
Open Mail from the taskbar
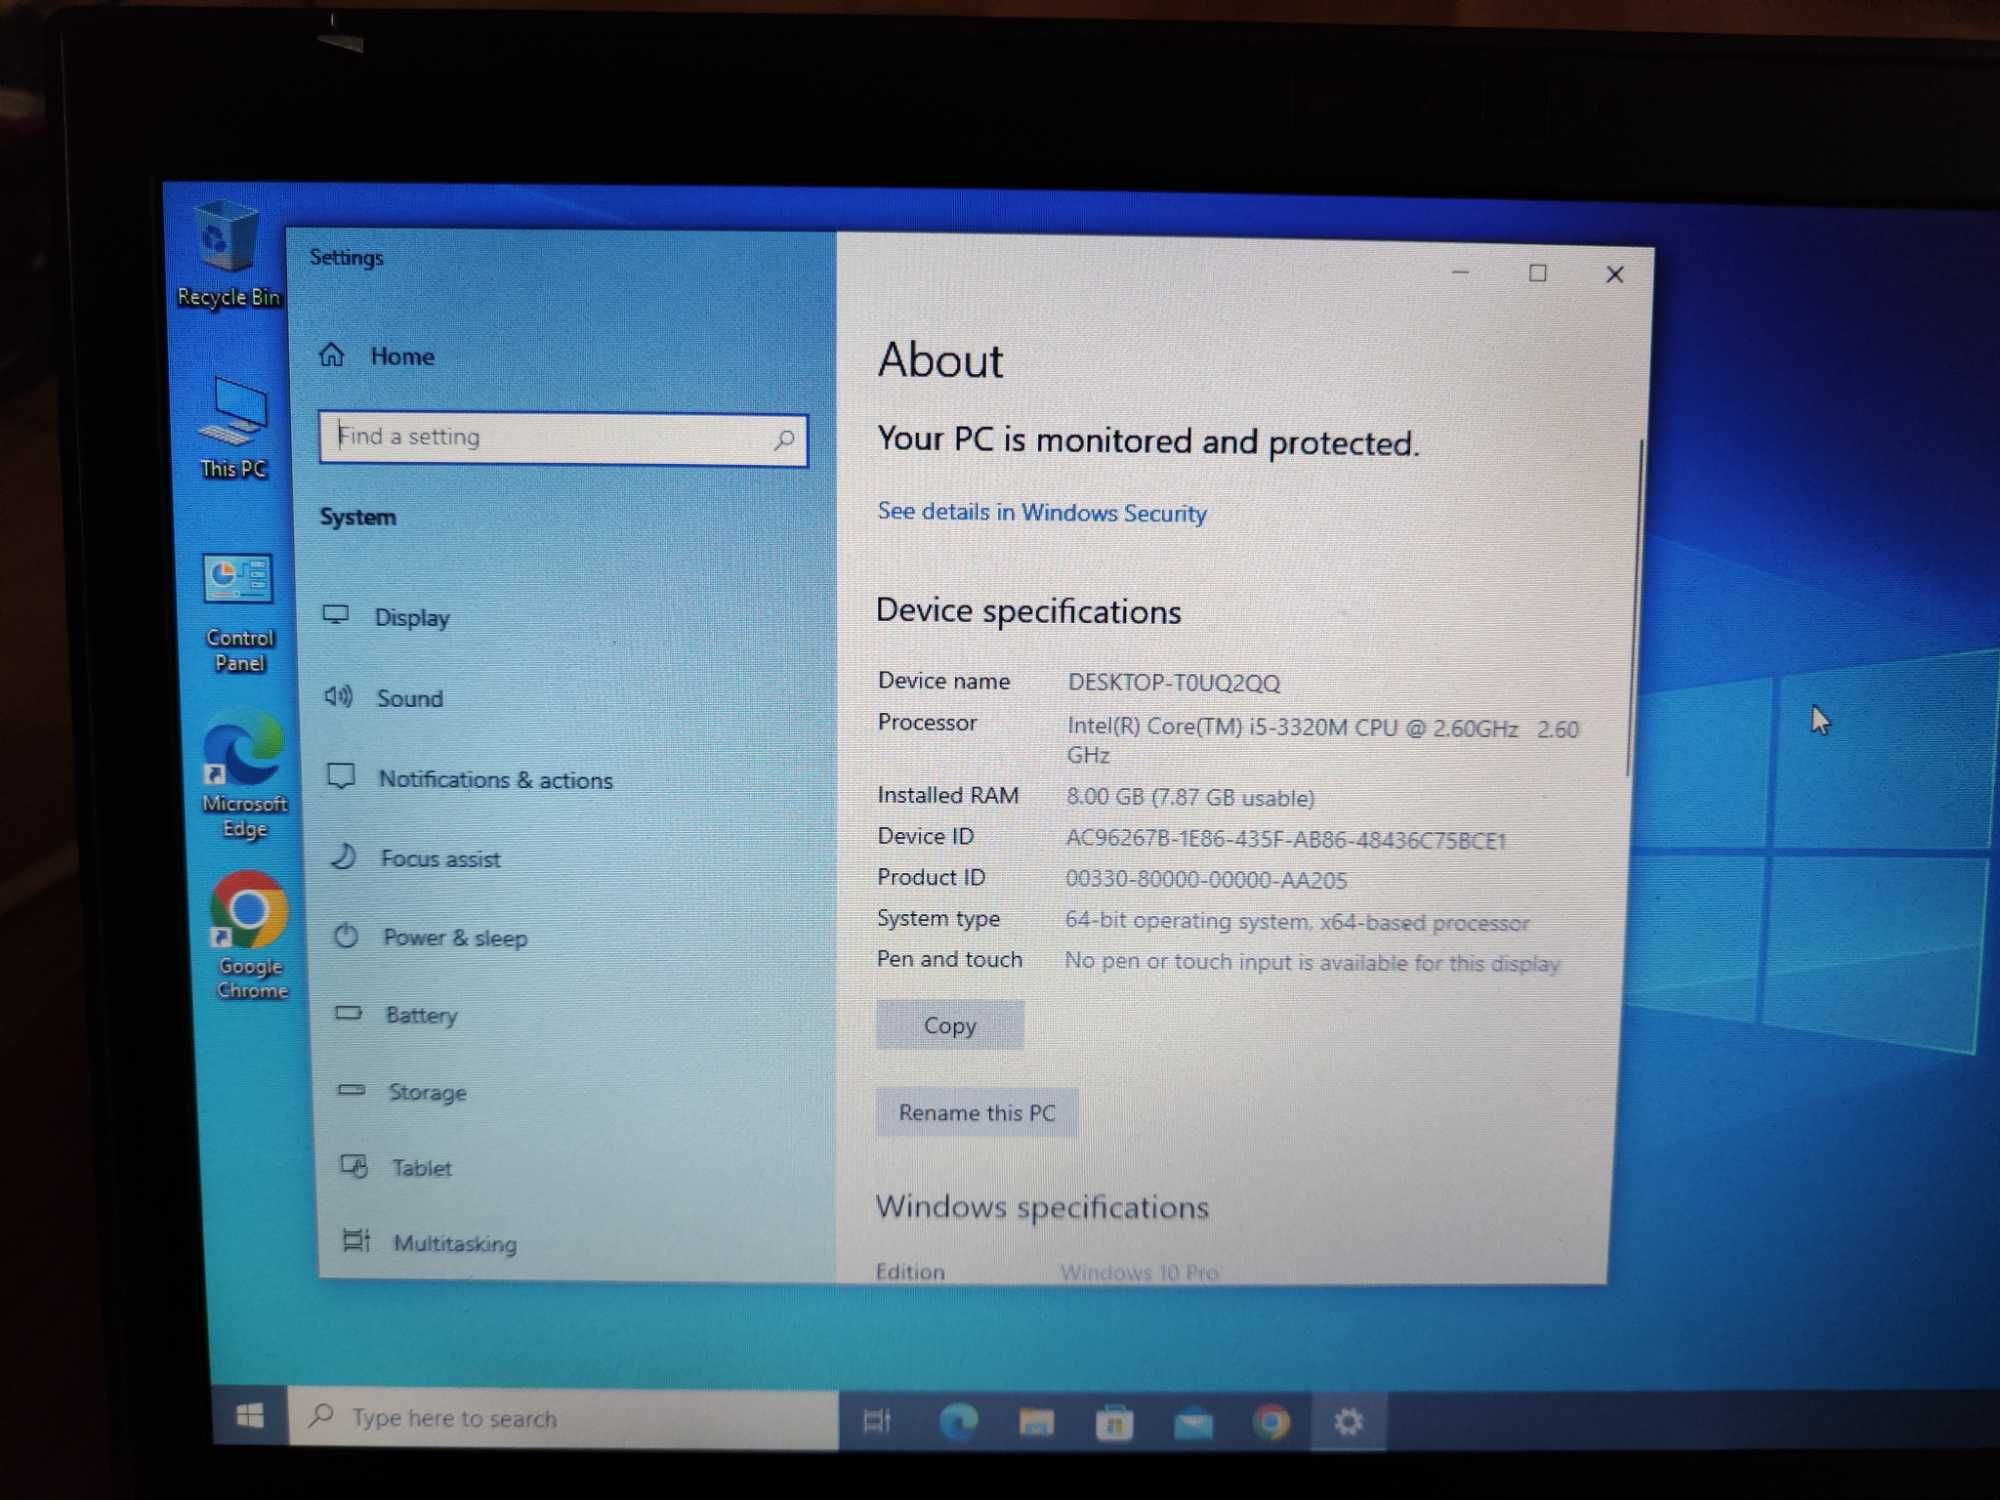coord(1193,1422)
